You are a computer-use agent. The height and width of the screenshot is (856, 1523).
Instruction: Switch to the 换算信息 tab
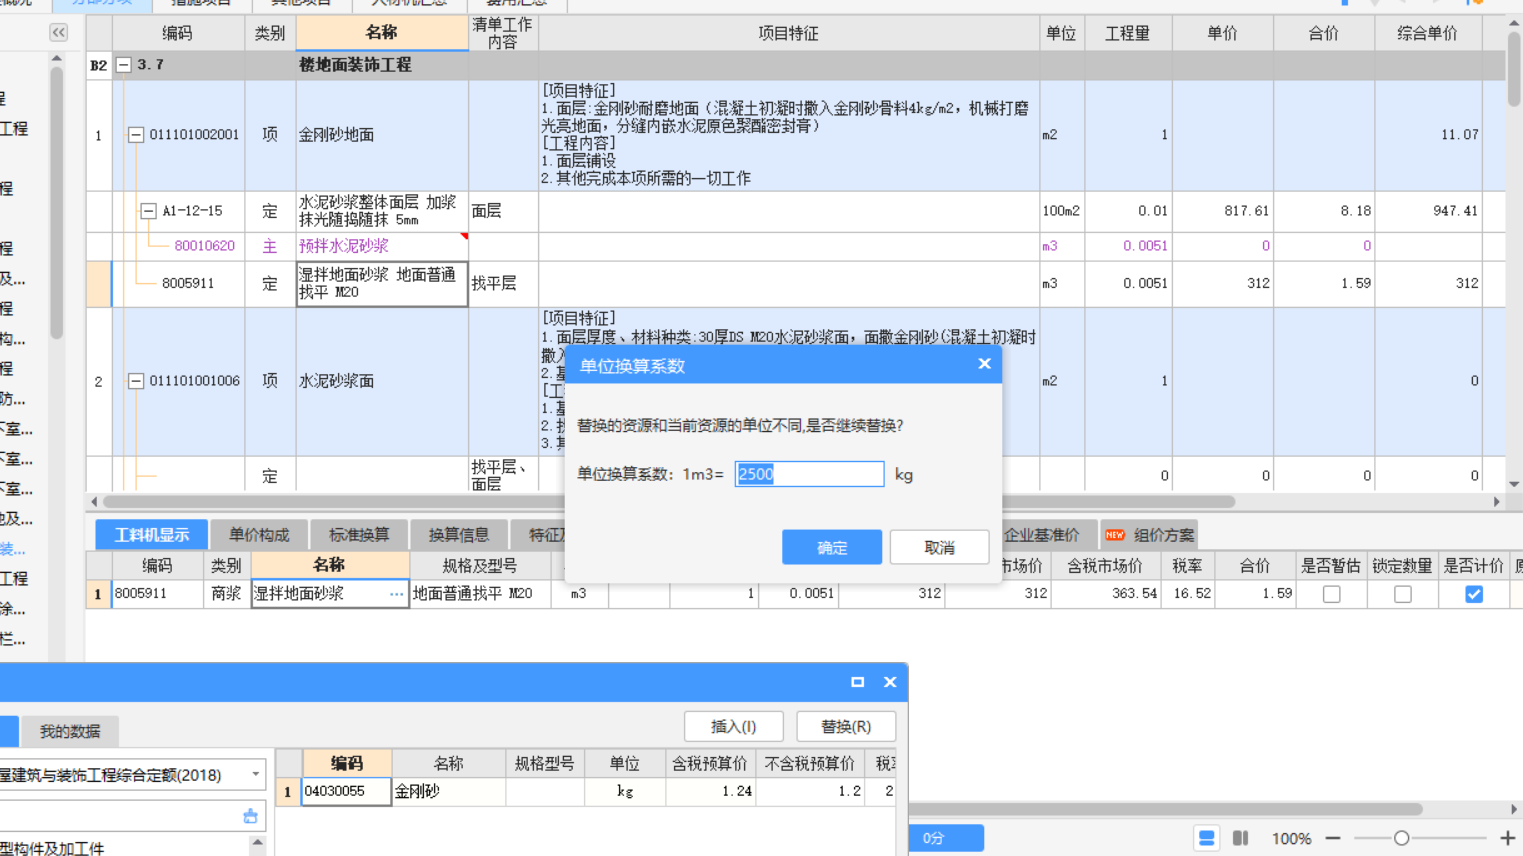click(459, 535)
